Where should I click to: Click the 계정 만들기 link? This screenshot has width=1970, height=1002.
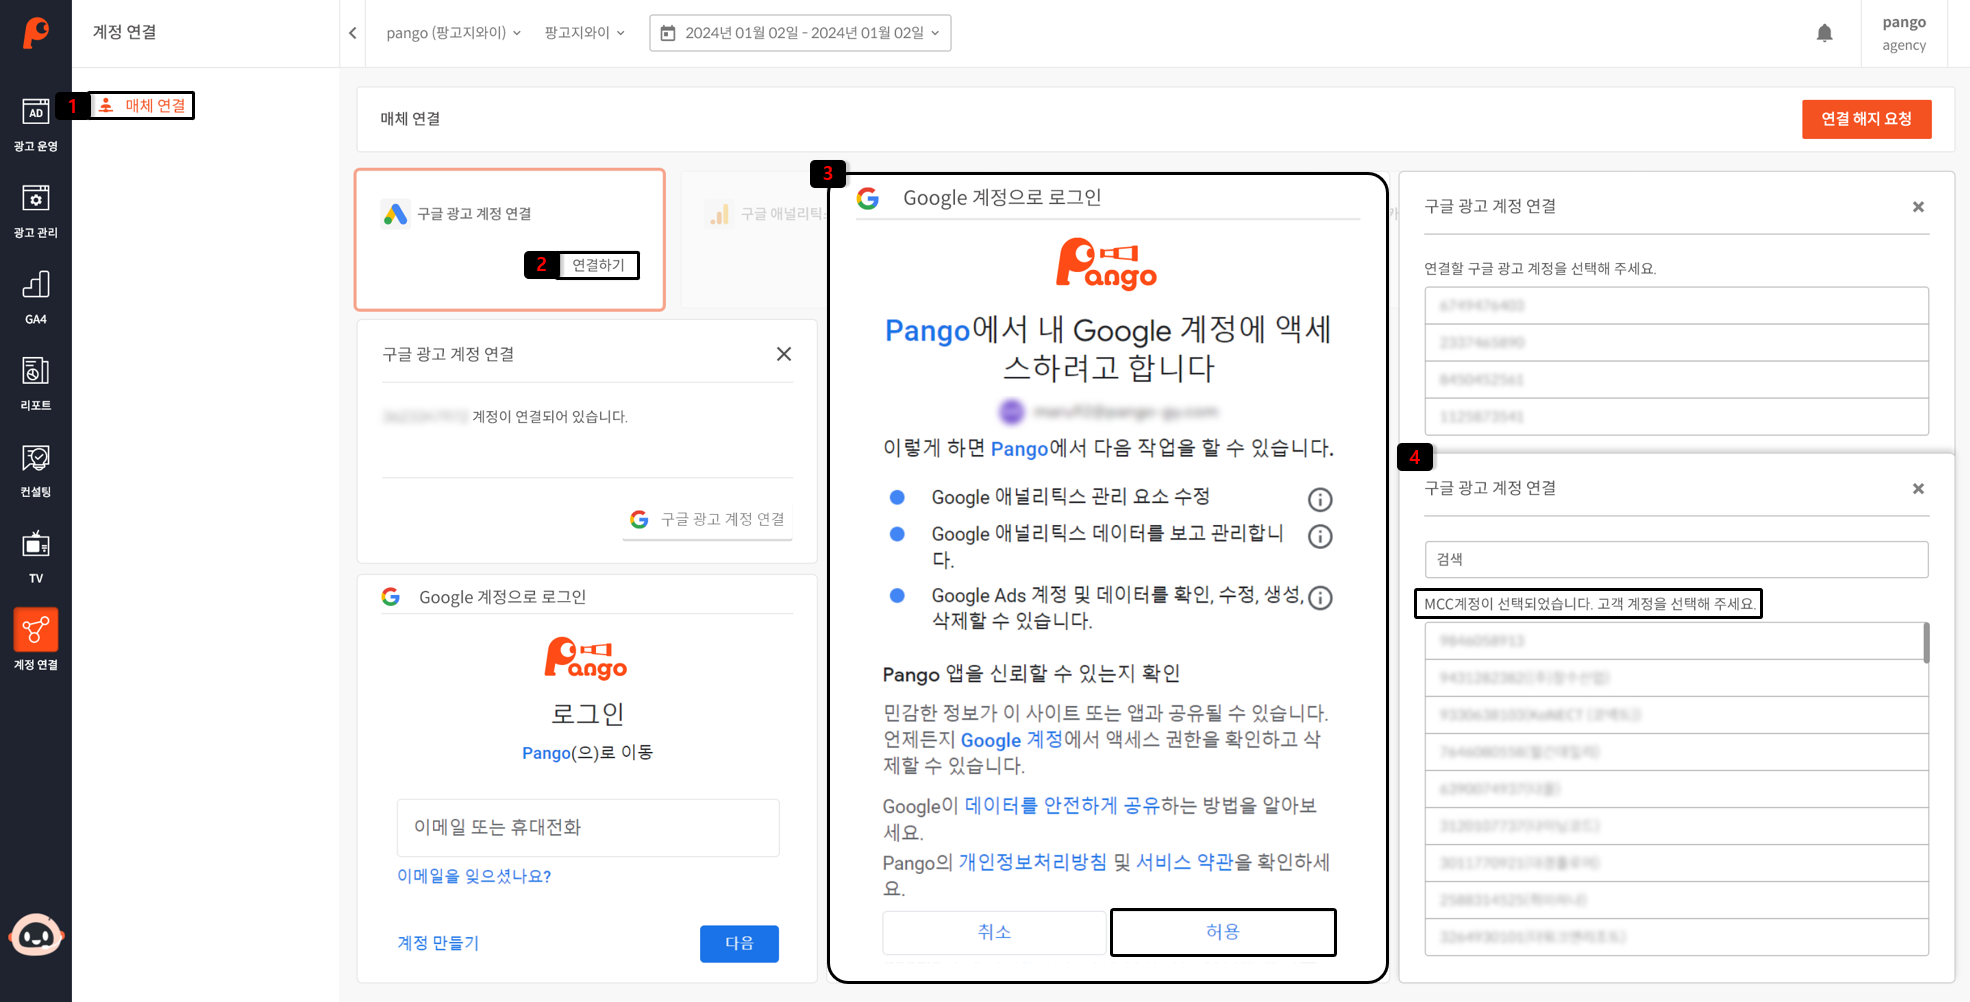point(438,943)
